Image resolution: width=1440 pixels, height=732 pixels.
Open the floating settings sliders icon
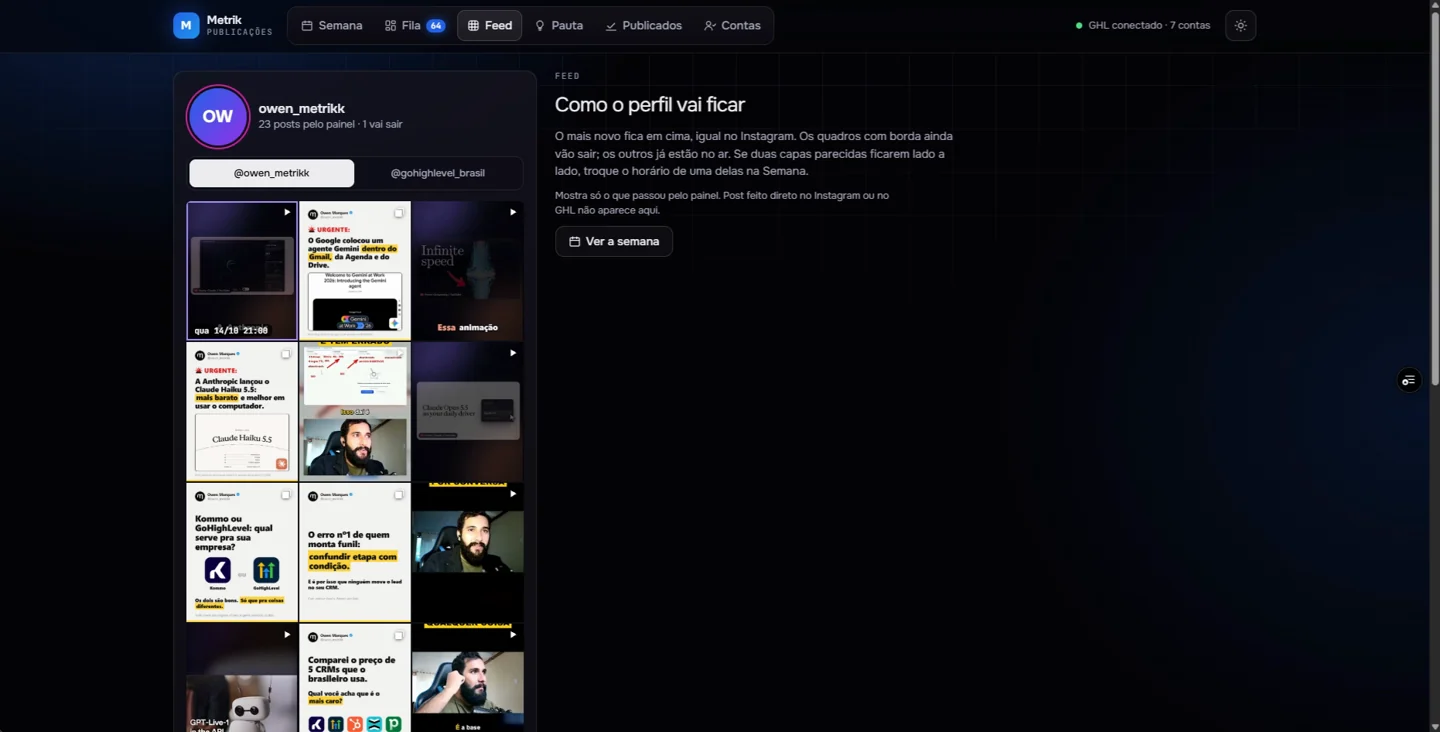1409,380
